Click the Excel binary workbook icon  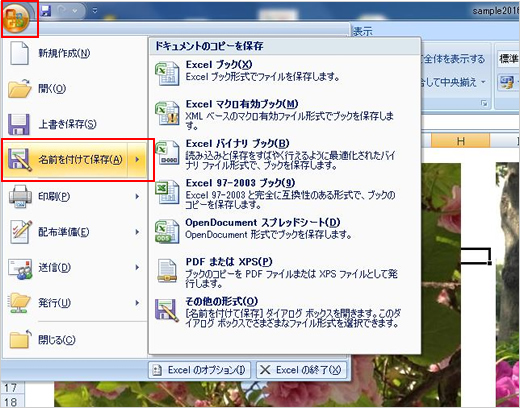(167, 153)
